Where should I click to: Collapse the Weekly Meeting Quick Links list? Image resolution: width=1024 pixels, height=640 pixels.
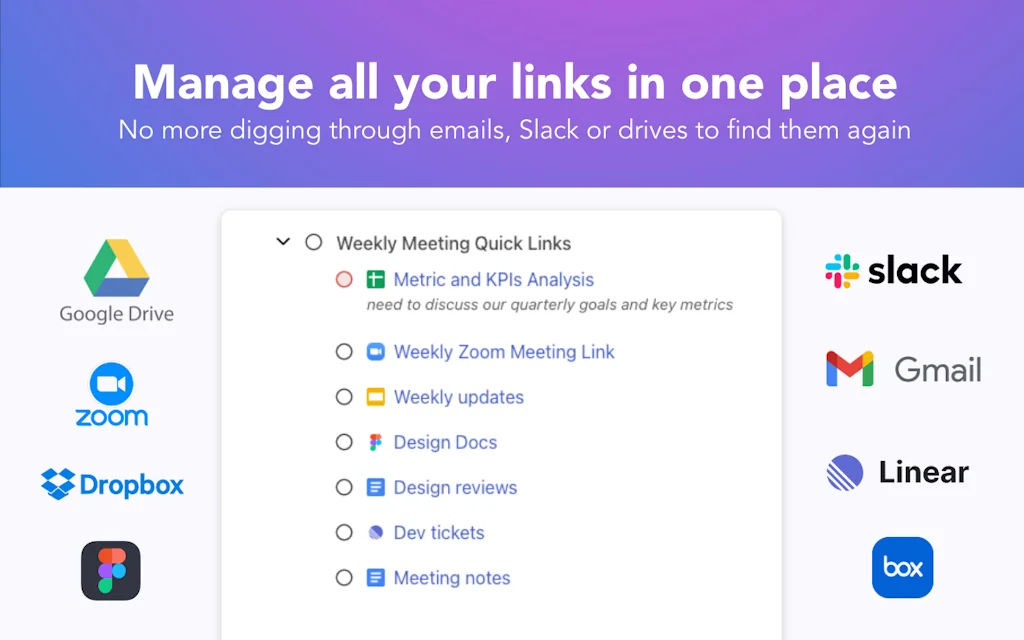click(283, 242)
